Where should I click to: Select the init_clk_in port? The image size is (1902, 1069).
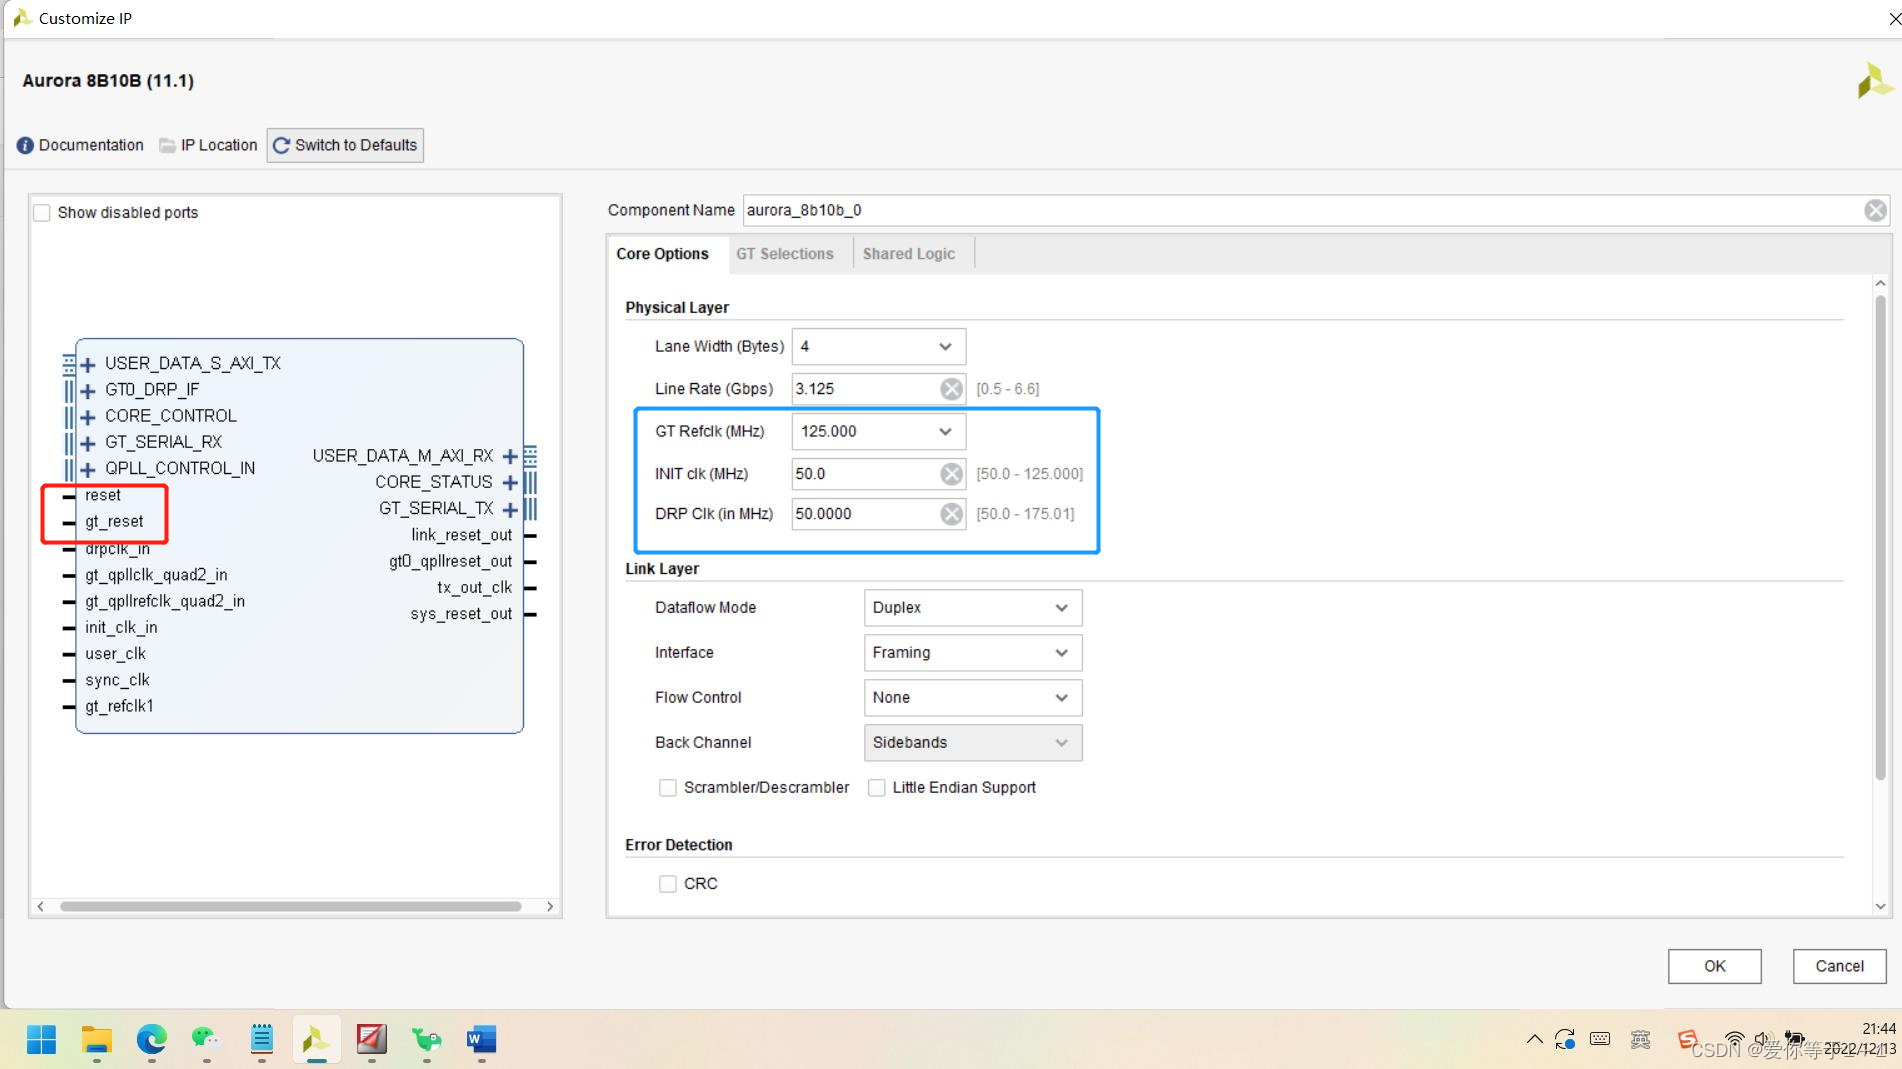(121, 627)
